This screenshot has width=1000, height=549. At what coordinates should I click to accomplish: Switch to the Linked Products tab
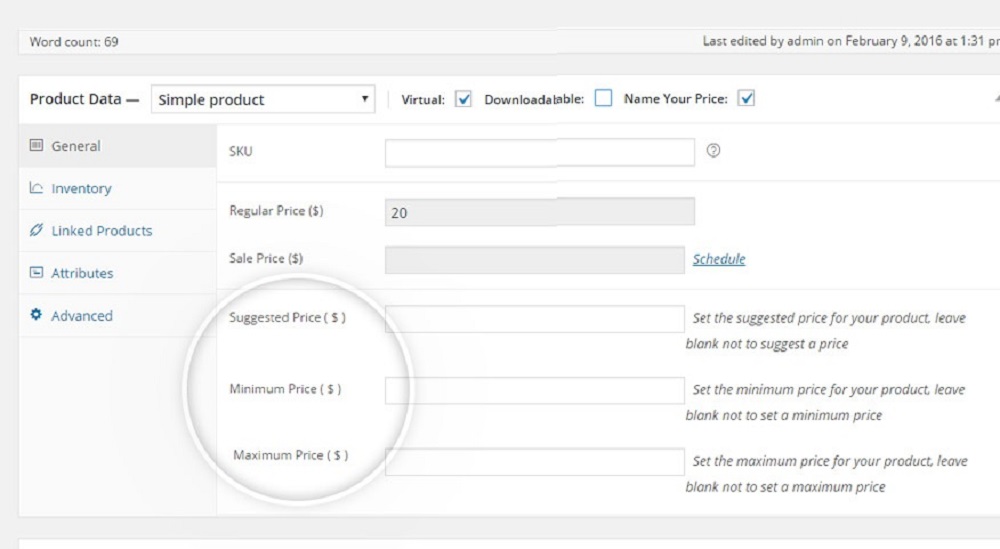[x=118, y=231]
